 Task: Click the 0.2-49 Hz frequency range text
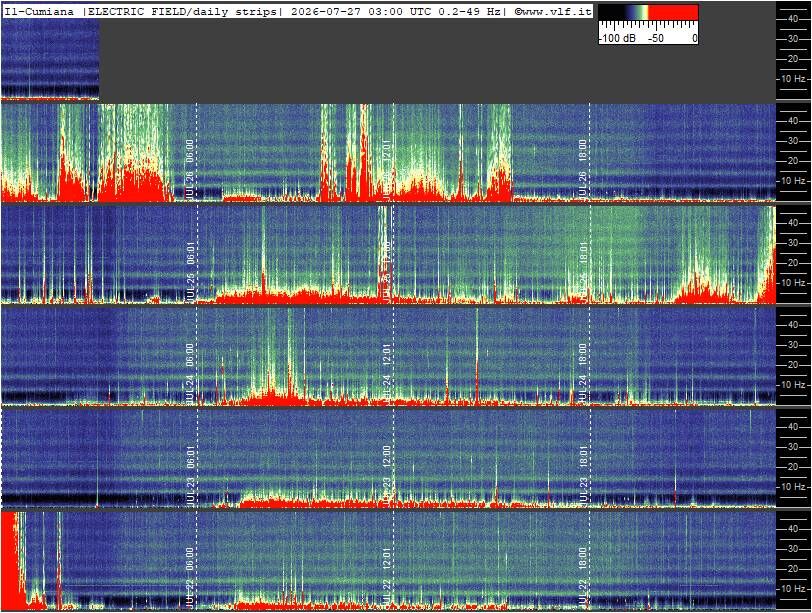[x=470, y=11]
